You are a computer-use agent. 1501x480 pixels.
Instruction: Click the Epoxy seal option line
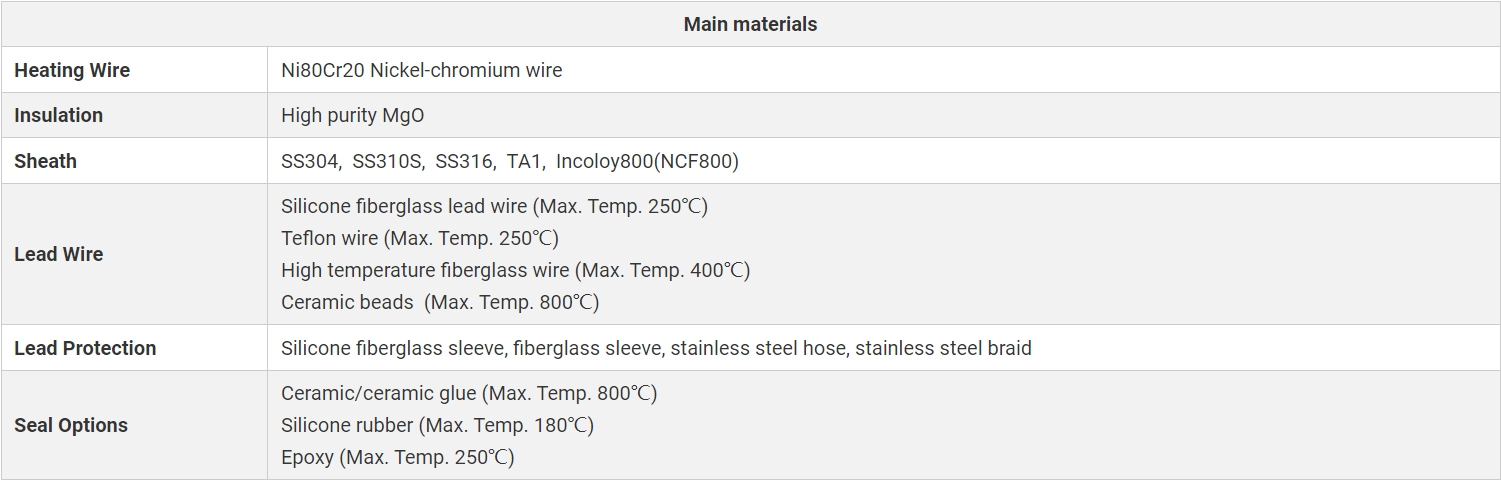coord(397,457)
